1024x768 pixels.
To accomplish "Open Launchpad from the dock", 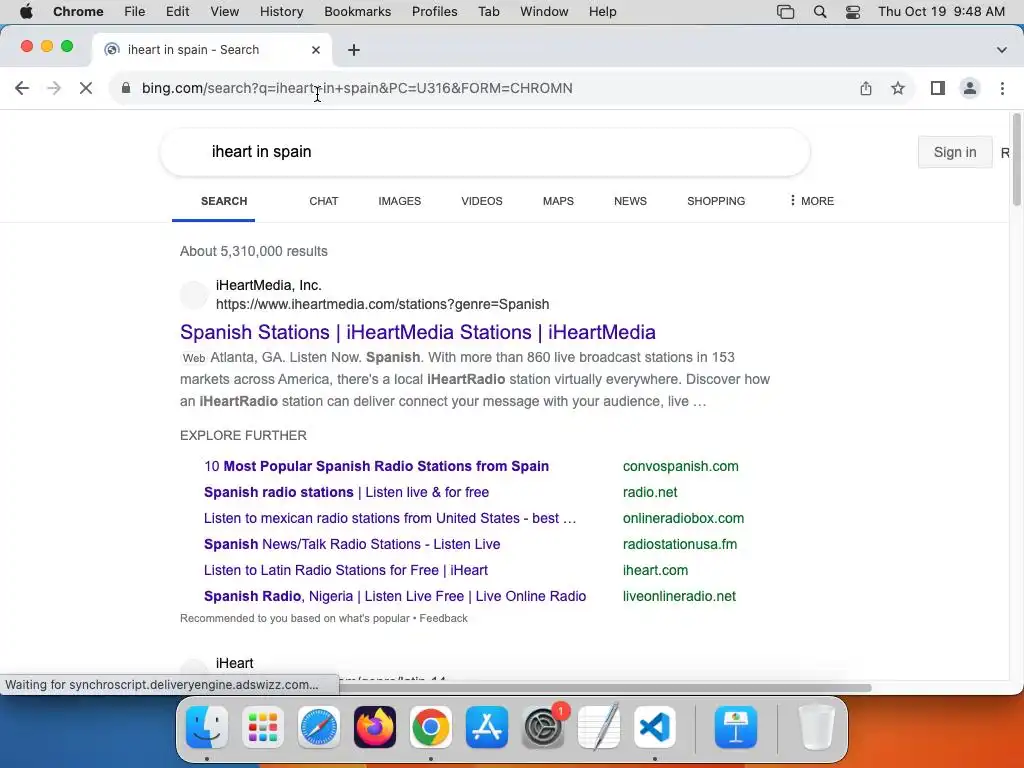I will coord(263,727).
